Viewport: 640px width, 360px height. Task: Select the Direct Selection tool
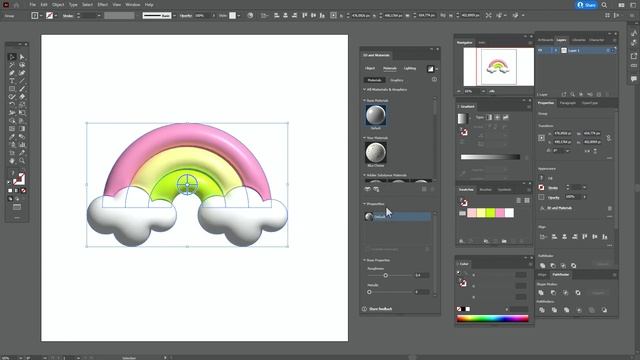[x=22, y=57]
